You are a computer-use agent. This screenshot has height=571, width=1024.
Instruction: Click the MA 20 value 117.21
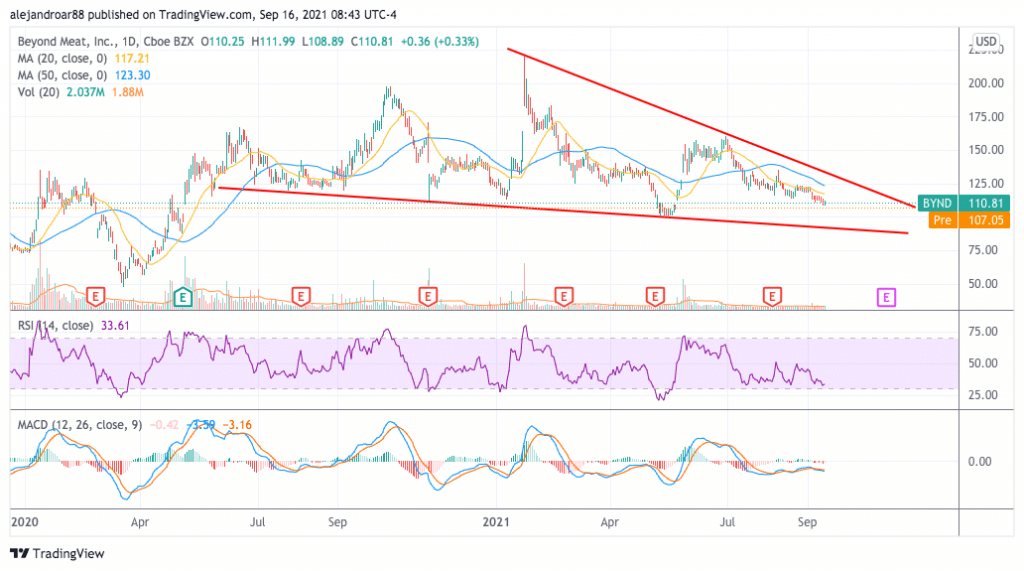coord(132,58)
